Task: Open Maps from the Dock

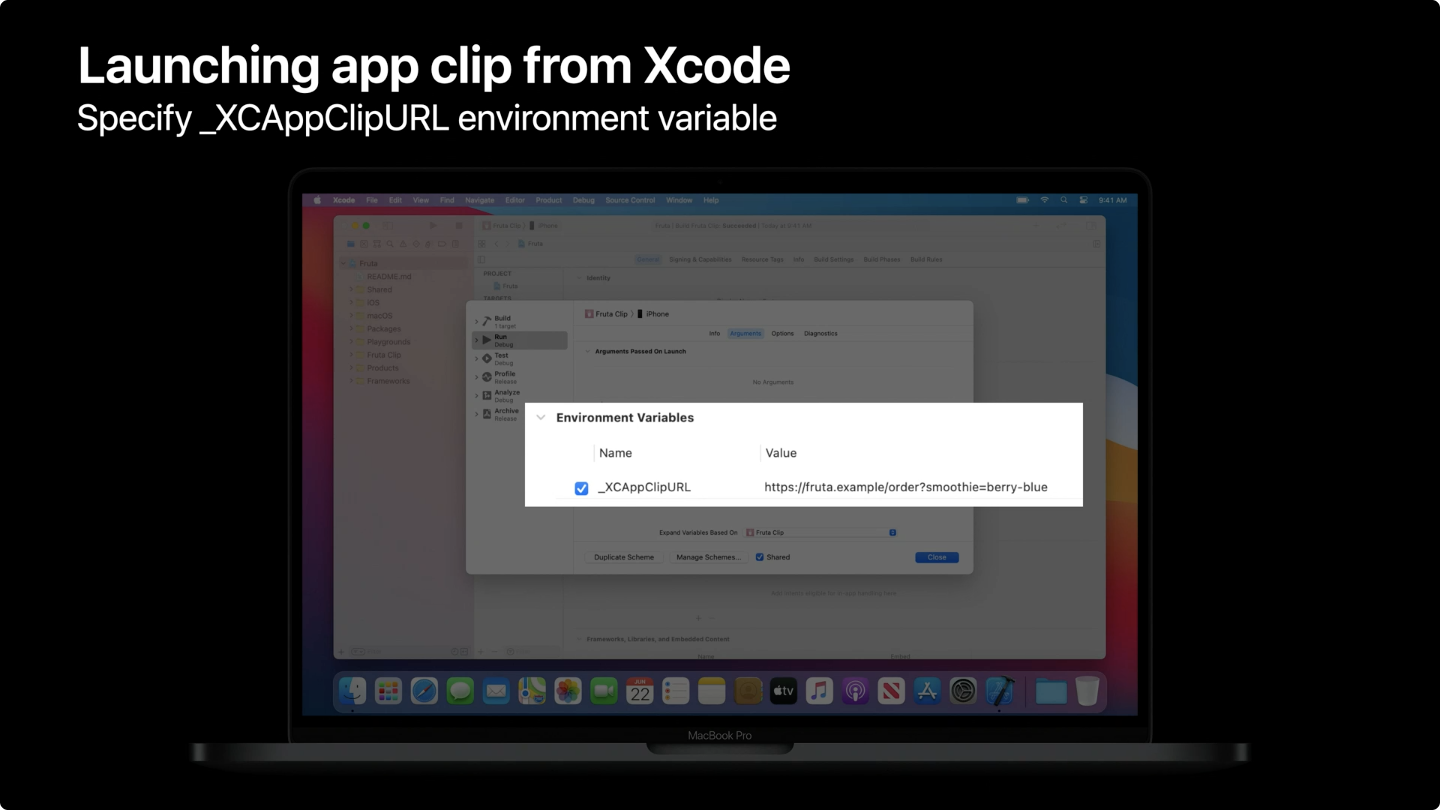Action: pyautogui.click(x=532, y=690)
